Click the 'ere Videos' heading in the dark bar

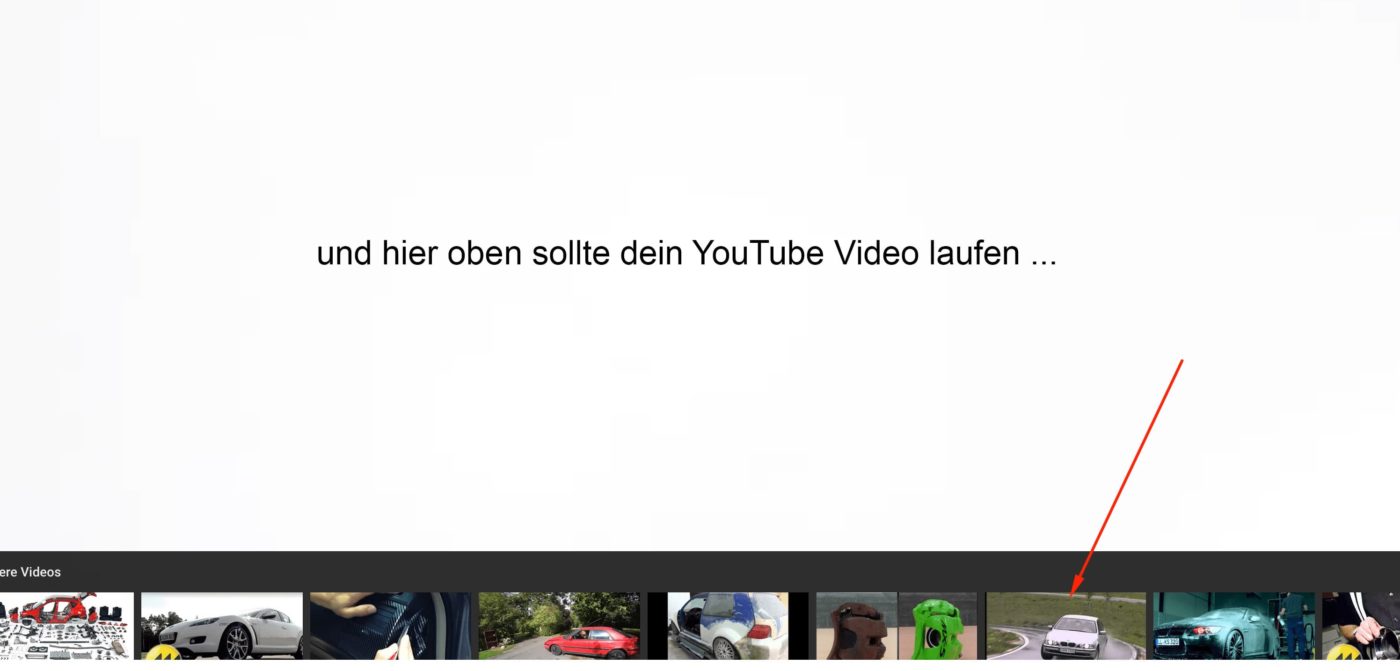30,572
